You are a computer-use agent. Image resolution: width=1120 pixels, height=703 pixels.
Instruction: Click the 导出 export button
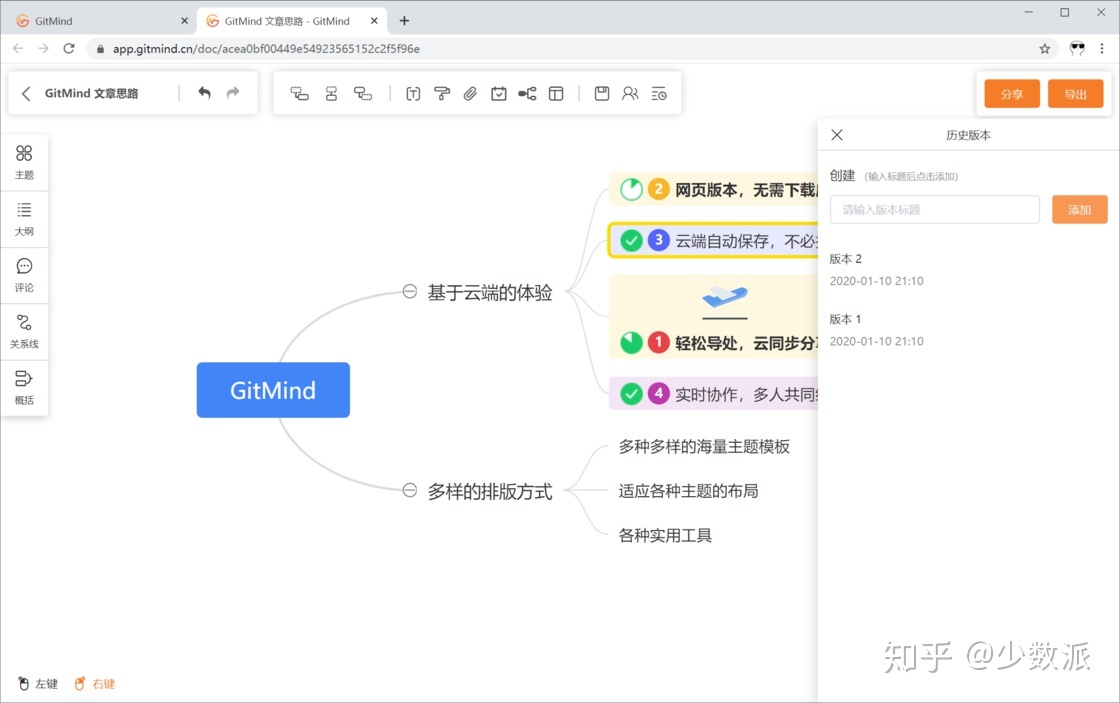[1075, 94]
